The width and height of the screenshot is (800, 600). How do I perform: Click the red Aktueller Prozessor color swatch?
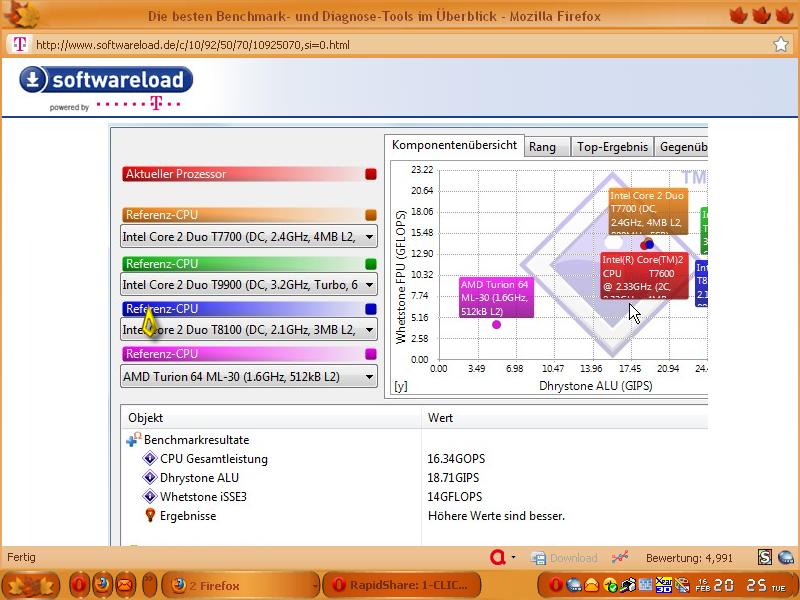(x=371, y=174)
